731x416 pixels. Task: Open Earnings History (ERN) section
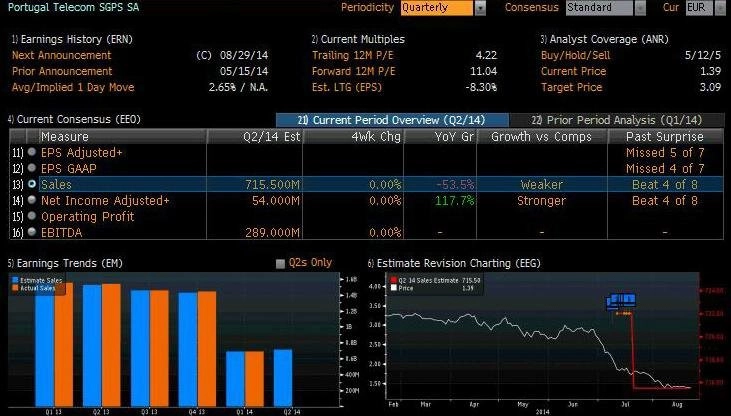pyautogui.click(x=72, y=40)
